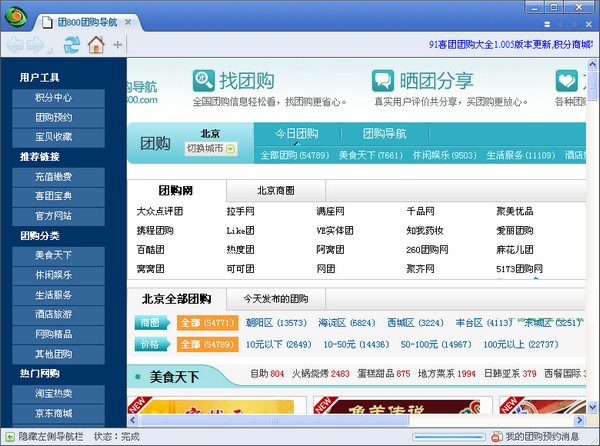The height and width of the screenshot is (446, 600).
Task: Switch to the 北京全部团购 tab
Action: pos(176,299)
